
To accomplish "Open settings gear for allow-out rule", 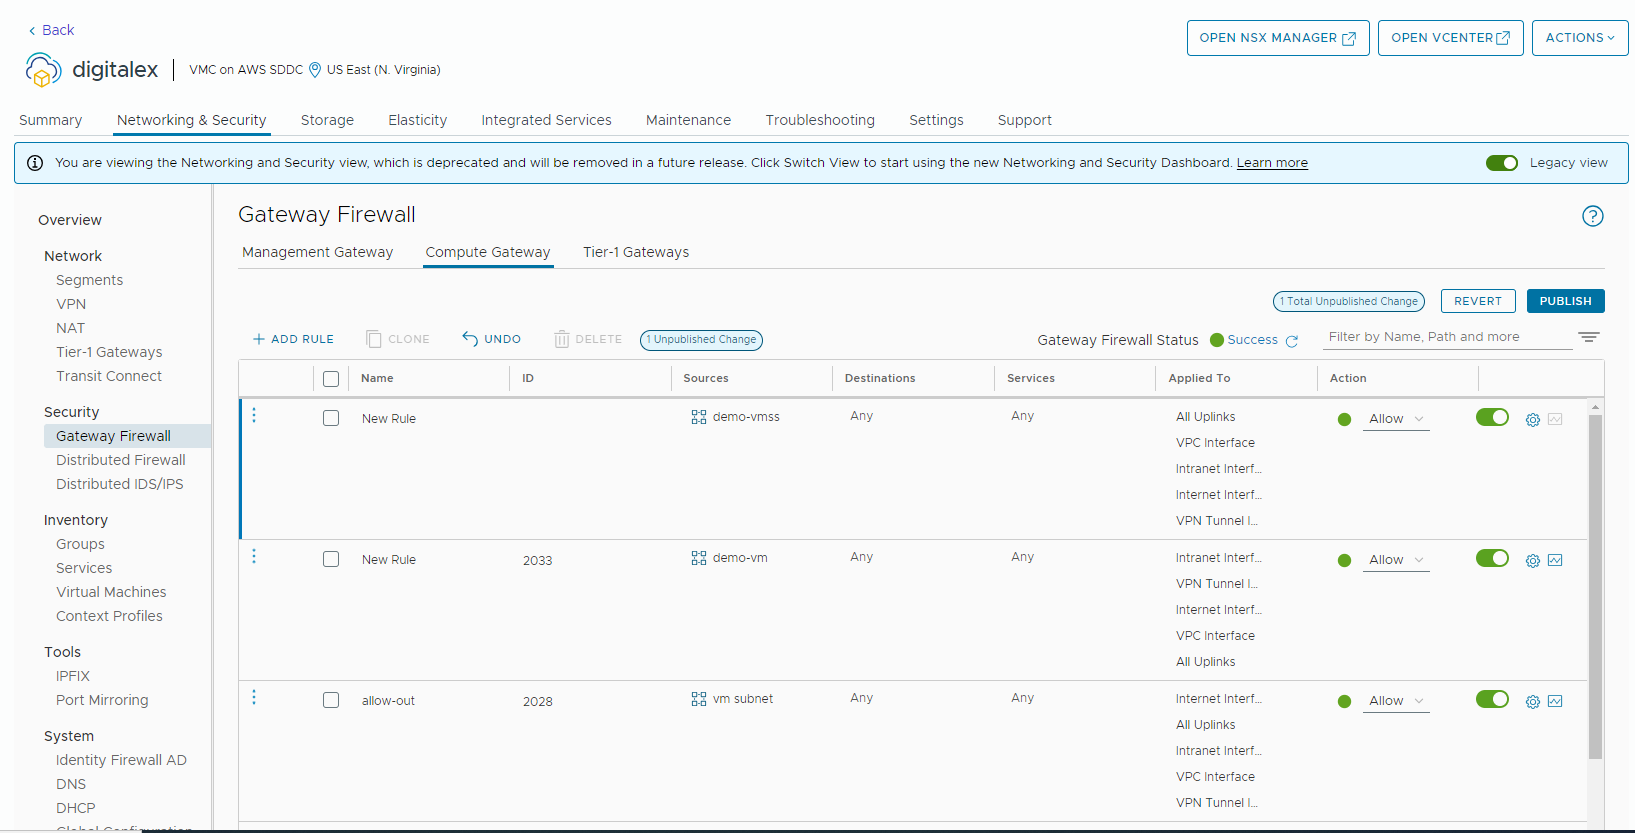I will [x=1532, y=702].
